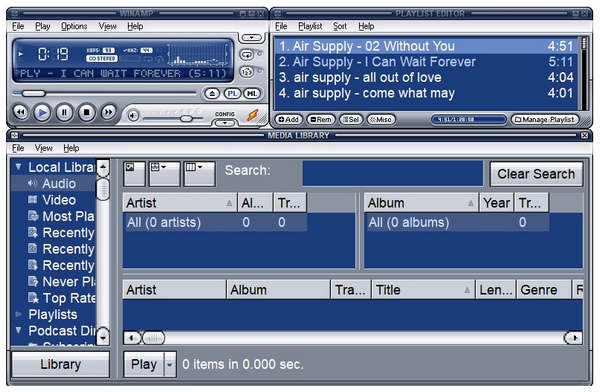Toggle the Repeat button in the player
The width and height of the screenshot is (600, 392).
(x=247, y=55)
